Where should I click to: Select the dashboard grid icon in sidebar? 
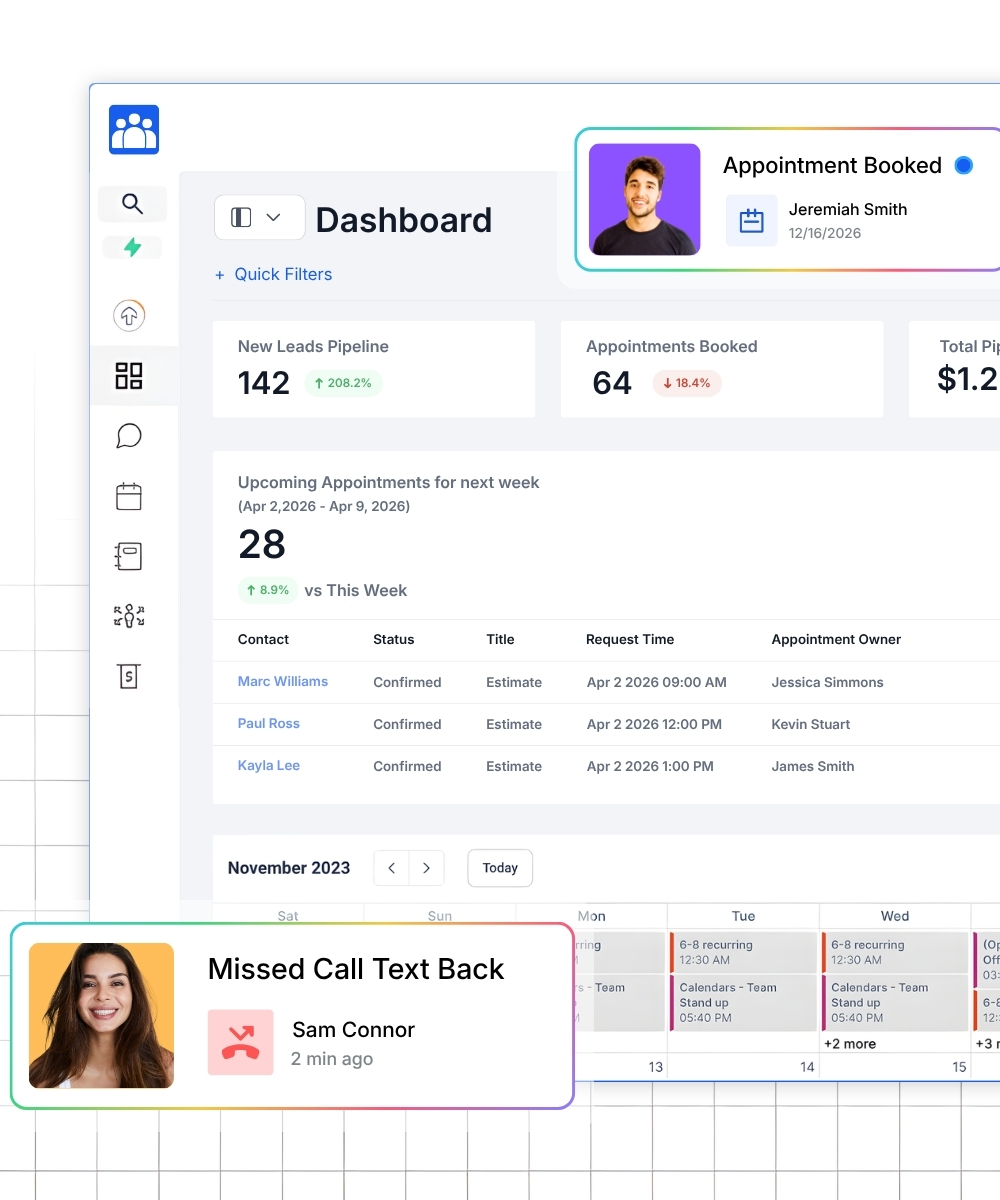pos(129,376)
